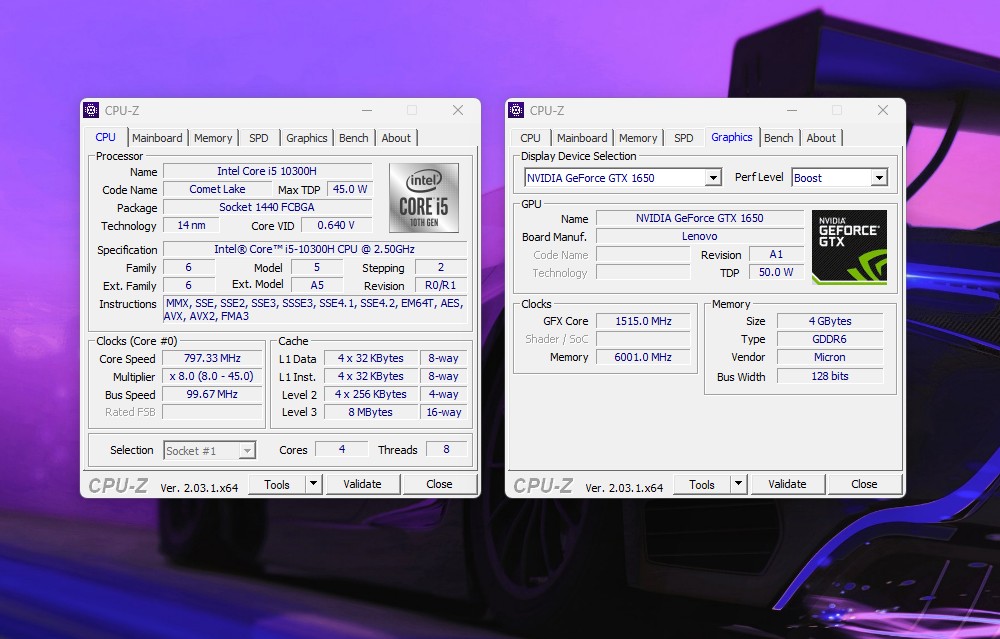This screenshot has width=1000, height=639.
Task: Minimize the CPU-Z window showing the GTX 1650
Action: (791, 110)
